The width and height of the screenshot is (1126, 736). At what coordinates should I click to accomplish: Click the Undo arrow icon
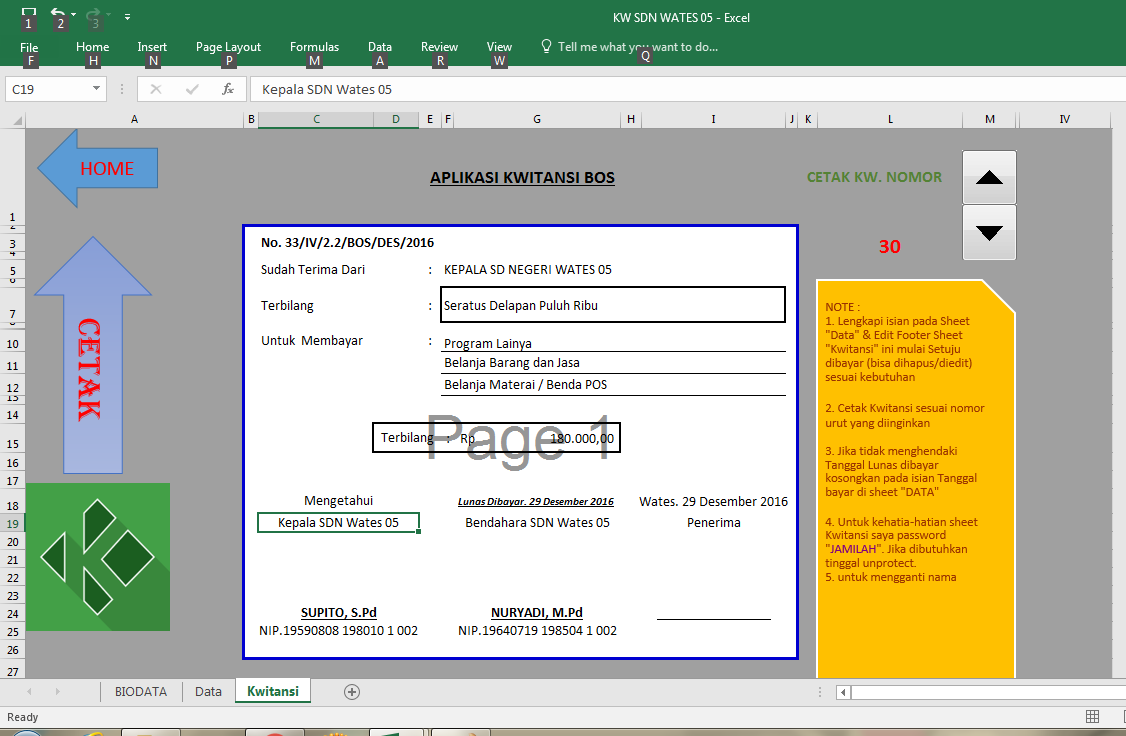click(x=58, y=14)
